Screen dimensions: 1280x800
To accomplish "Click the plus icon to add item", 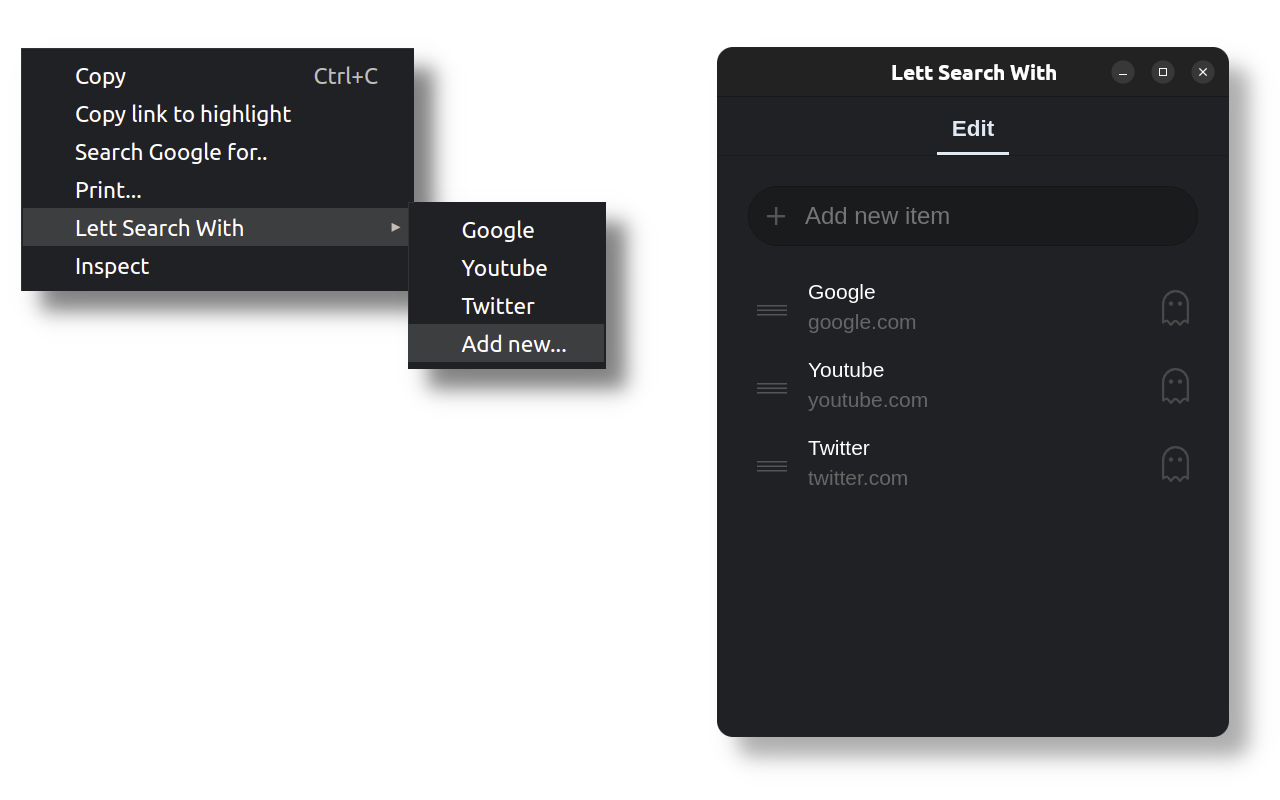I will click(x=776, y=216).
